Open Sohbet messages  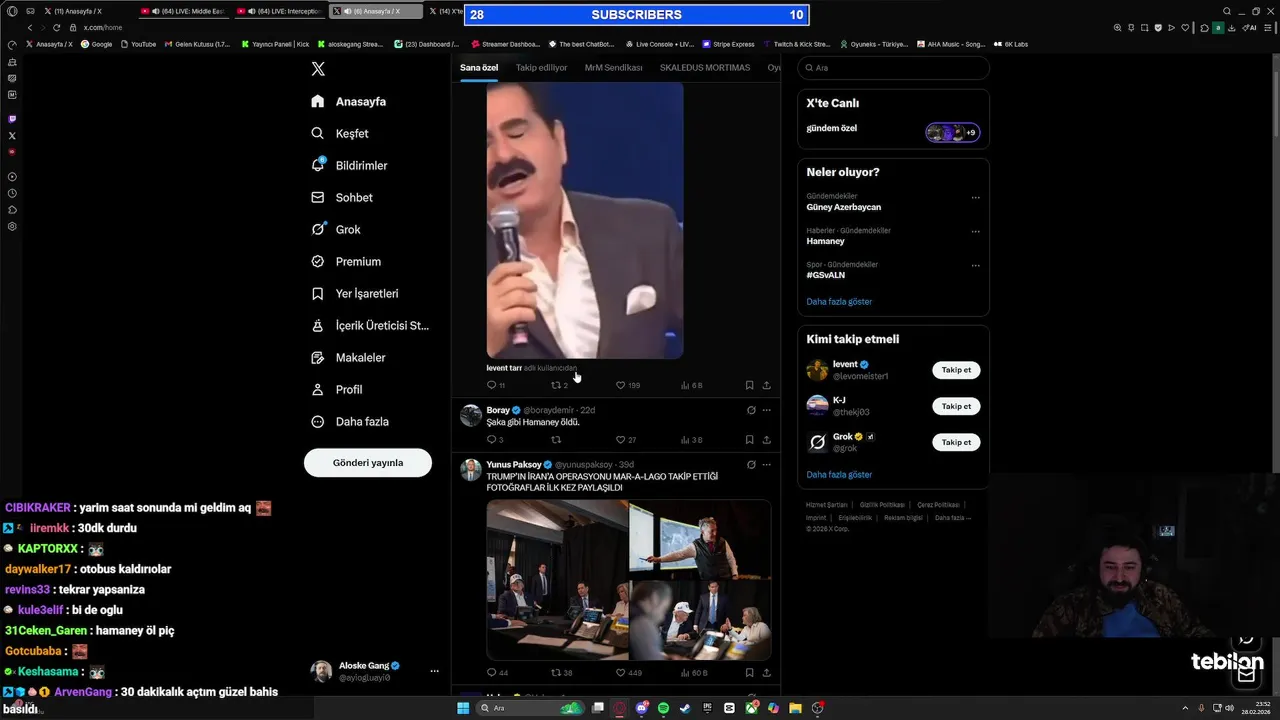342,197
